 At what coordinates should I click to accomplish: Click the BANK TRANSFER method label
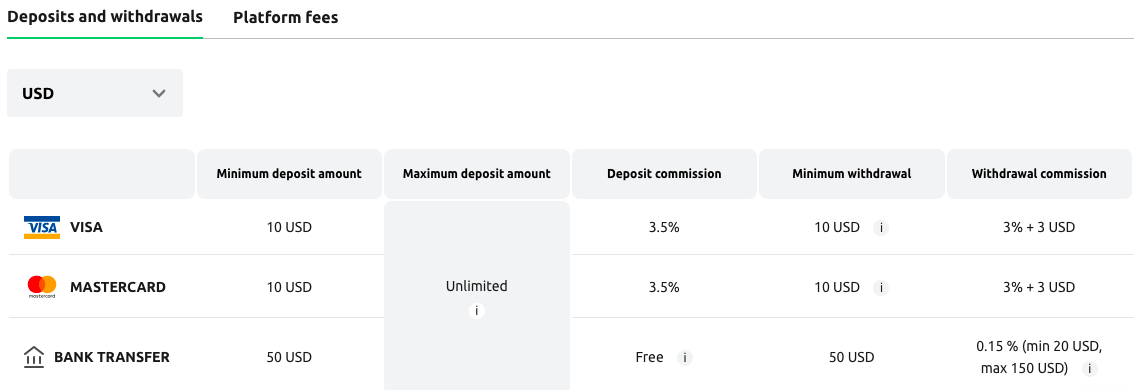pyautogui.click(x=111, y=357)
